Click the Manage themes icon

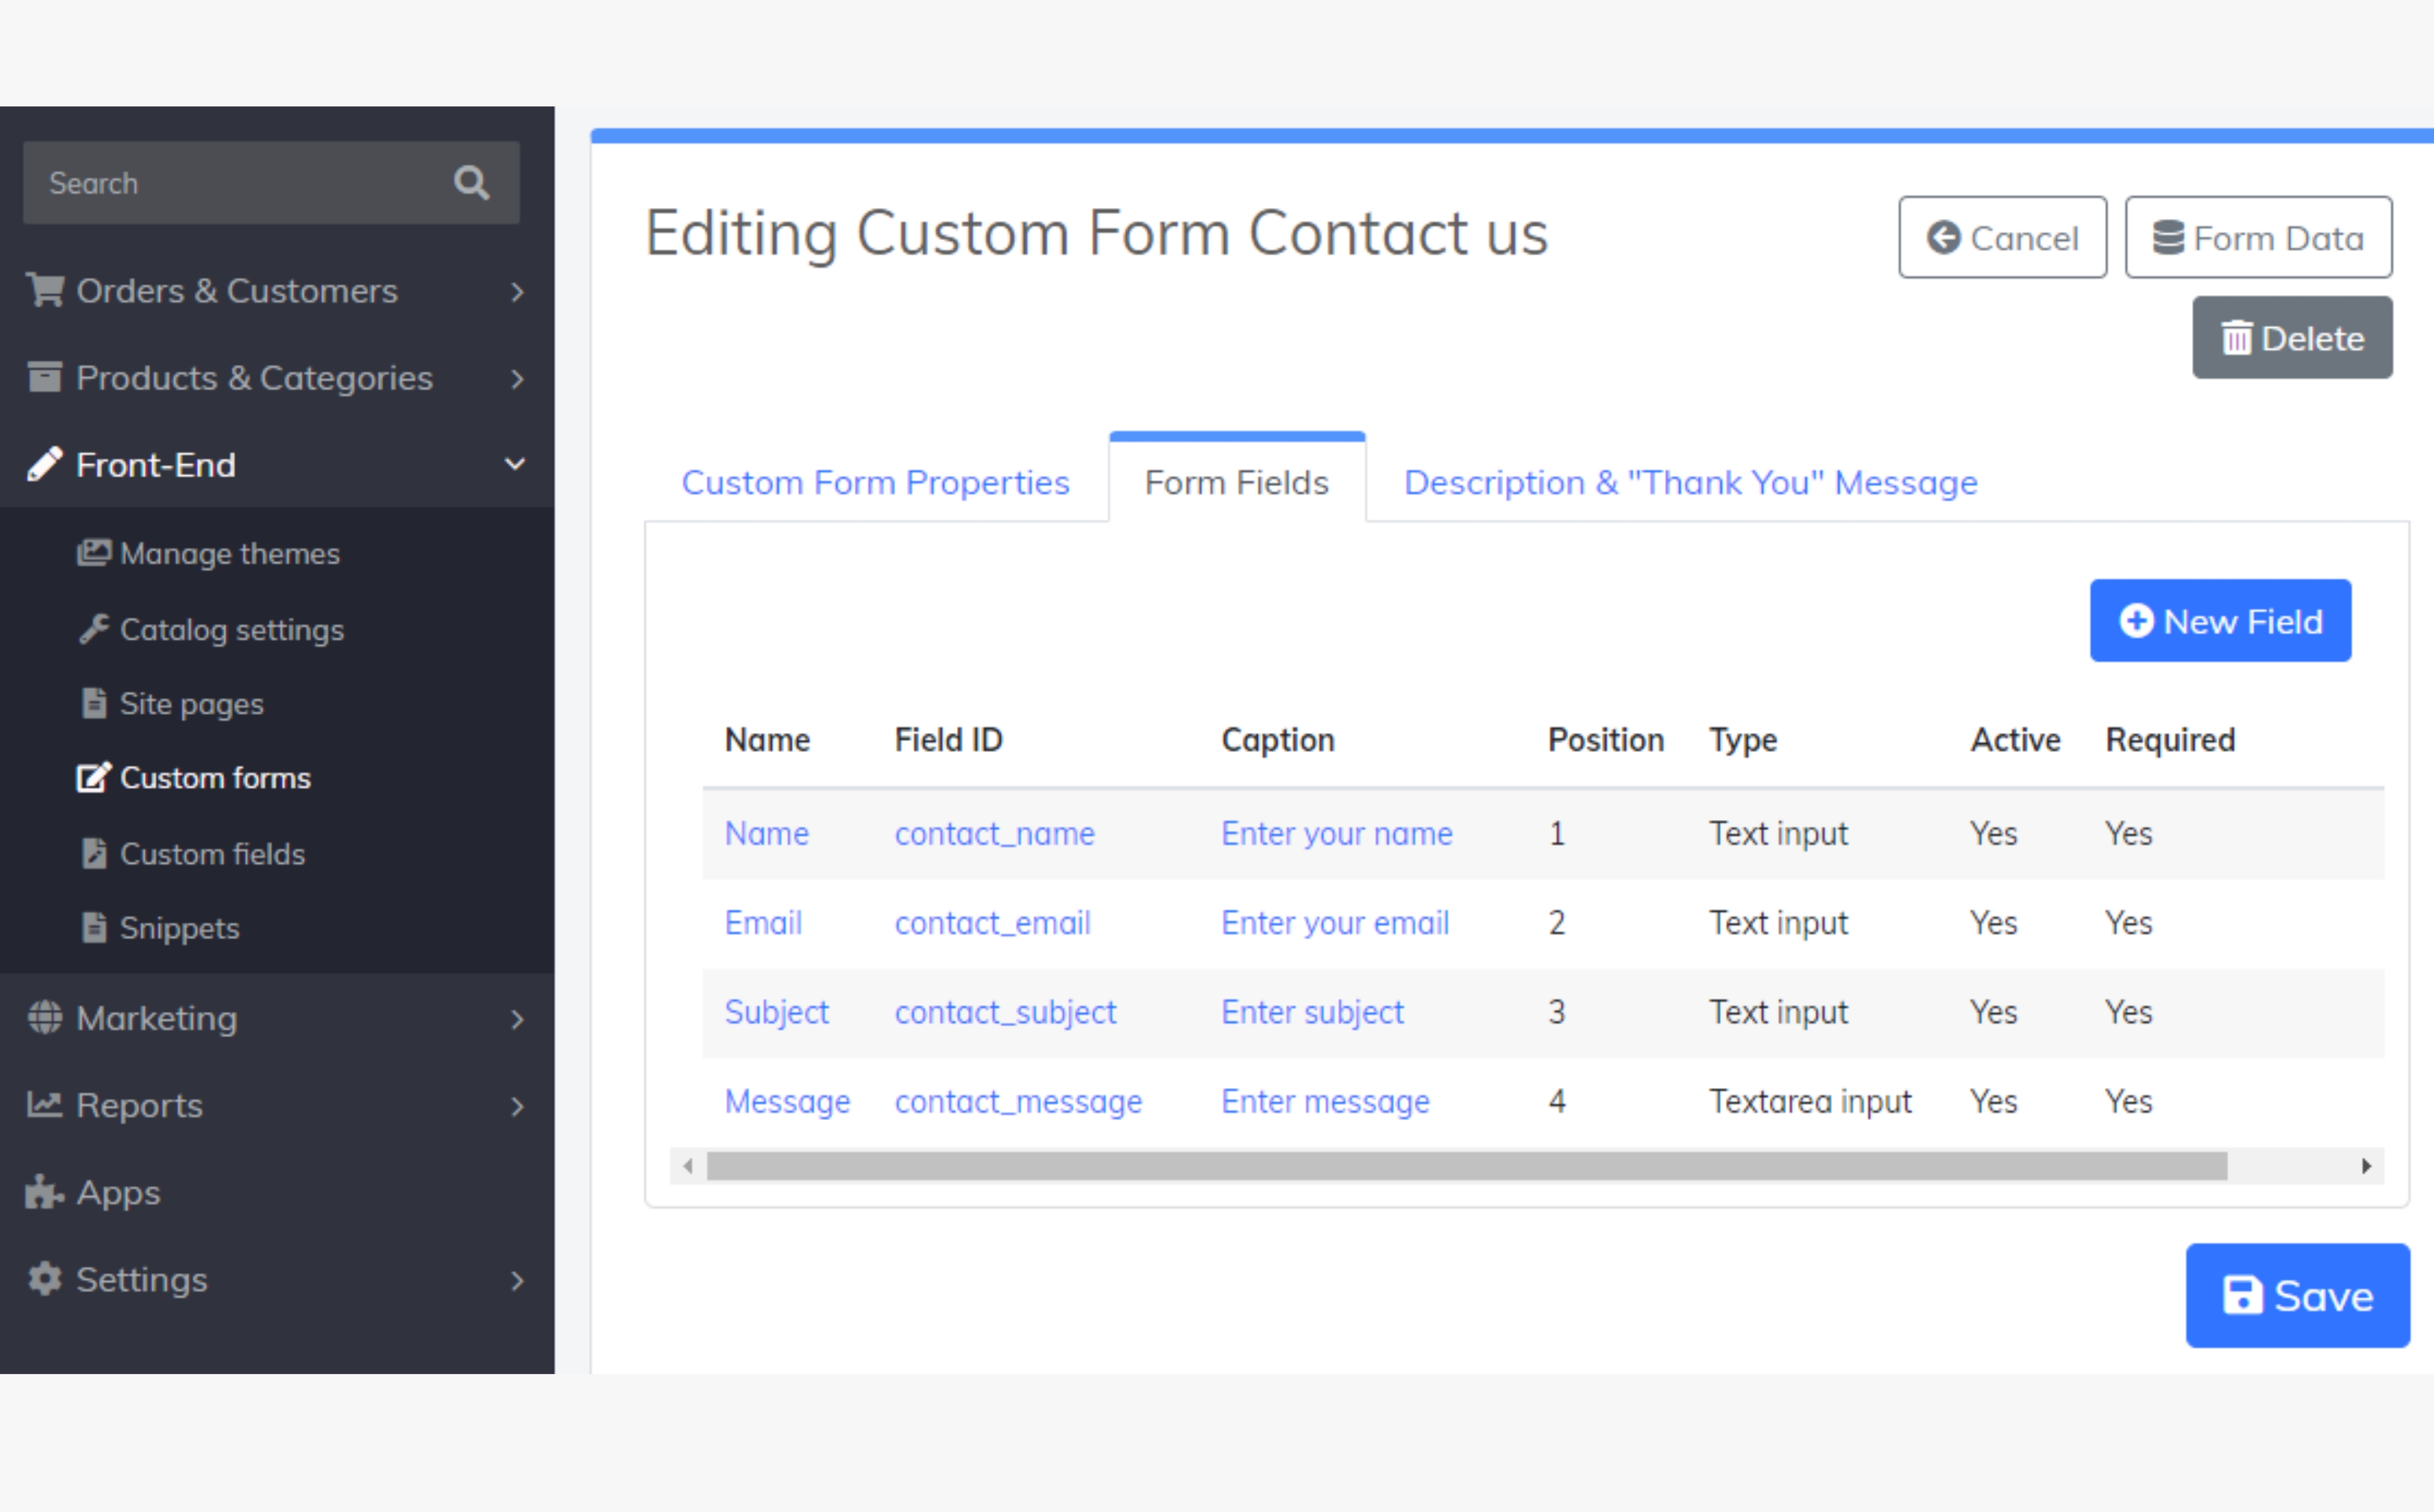94,553
